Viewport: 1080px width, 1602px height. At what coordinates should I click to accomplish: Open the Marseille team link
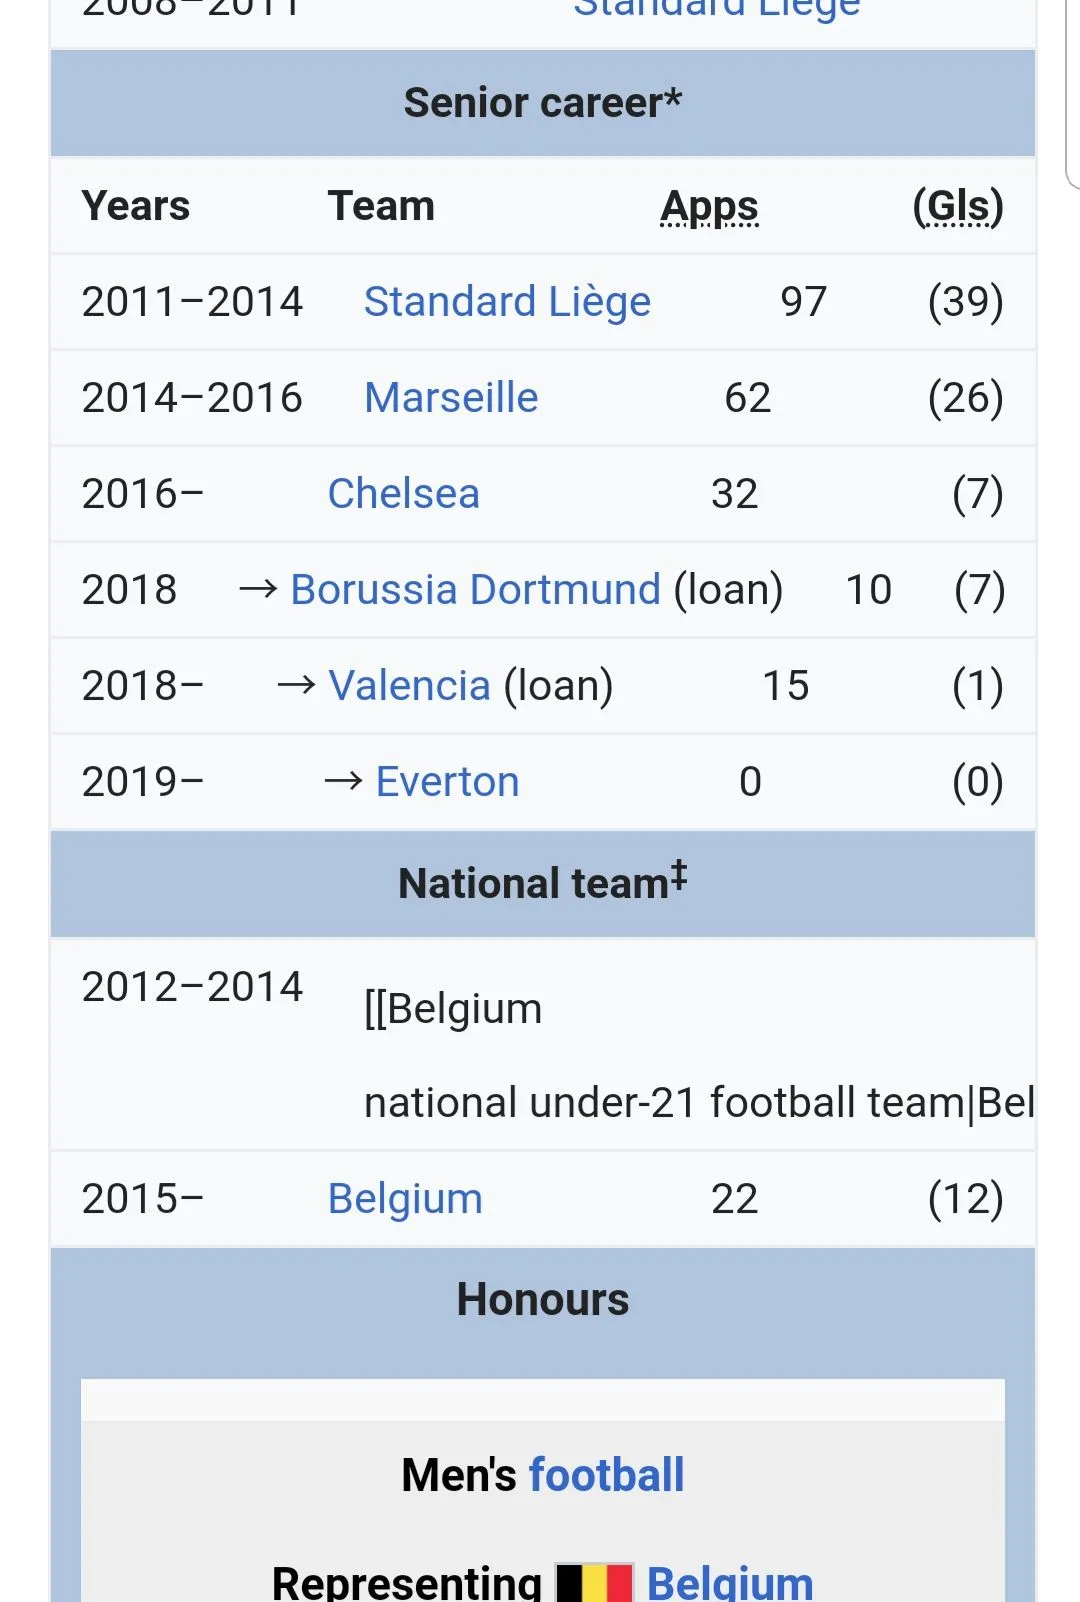451,397
